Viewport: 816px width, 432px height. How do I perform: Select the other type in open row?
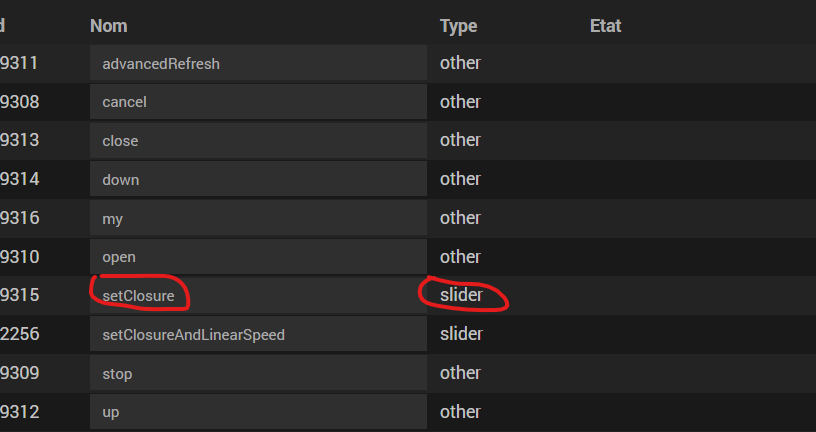(460, 257)
